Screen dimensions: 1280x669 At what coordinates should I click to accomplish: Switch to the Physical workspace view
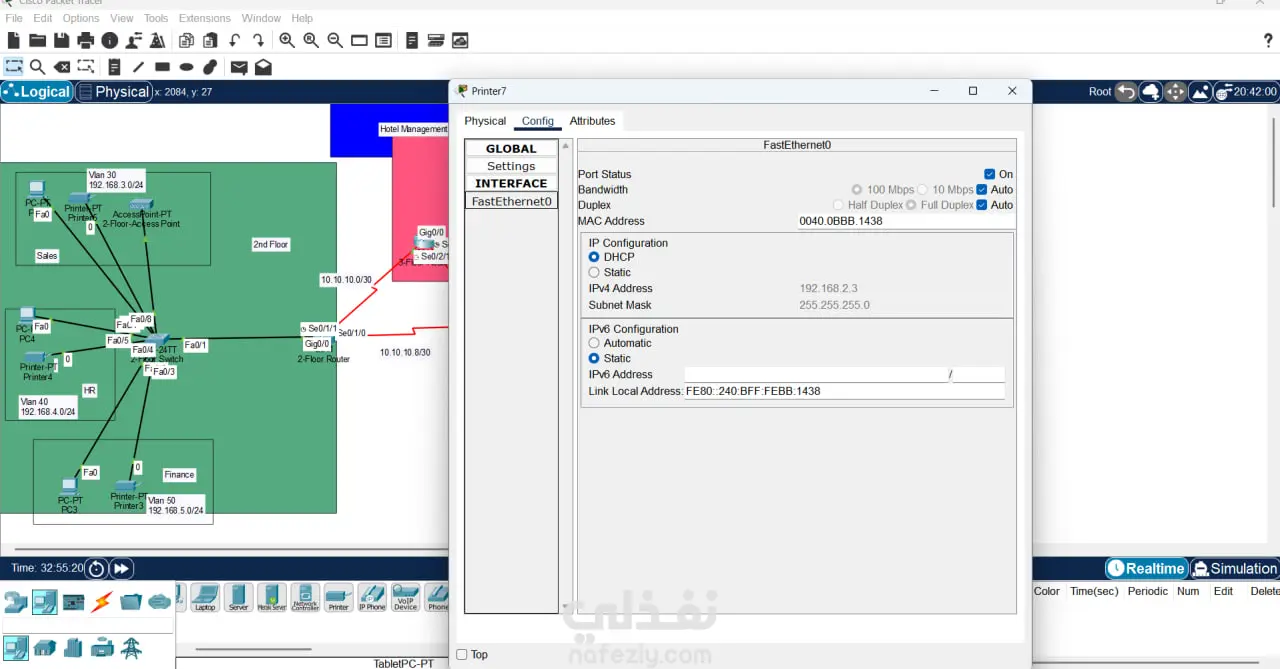[113, 92]
